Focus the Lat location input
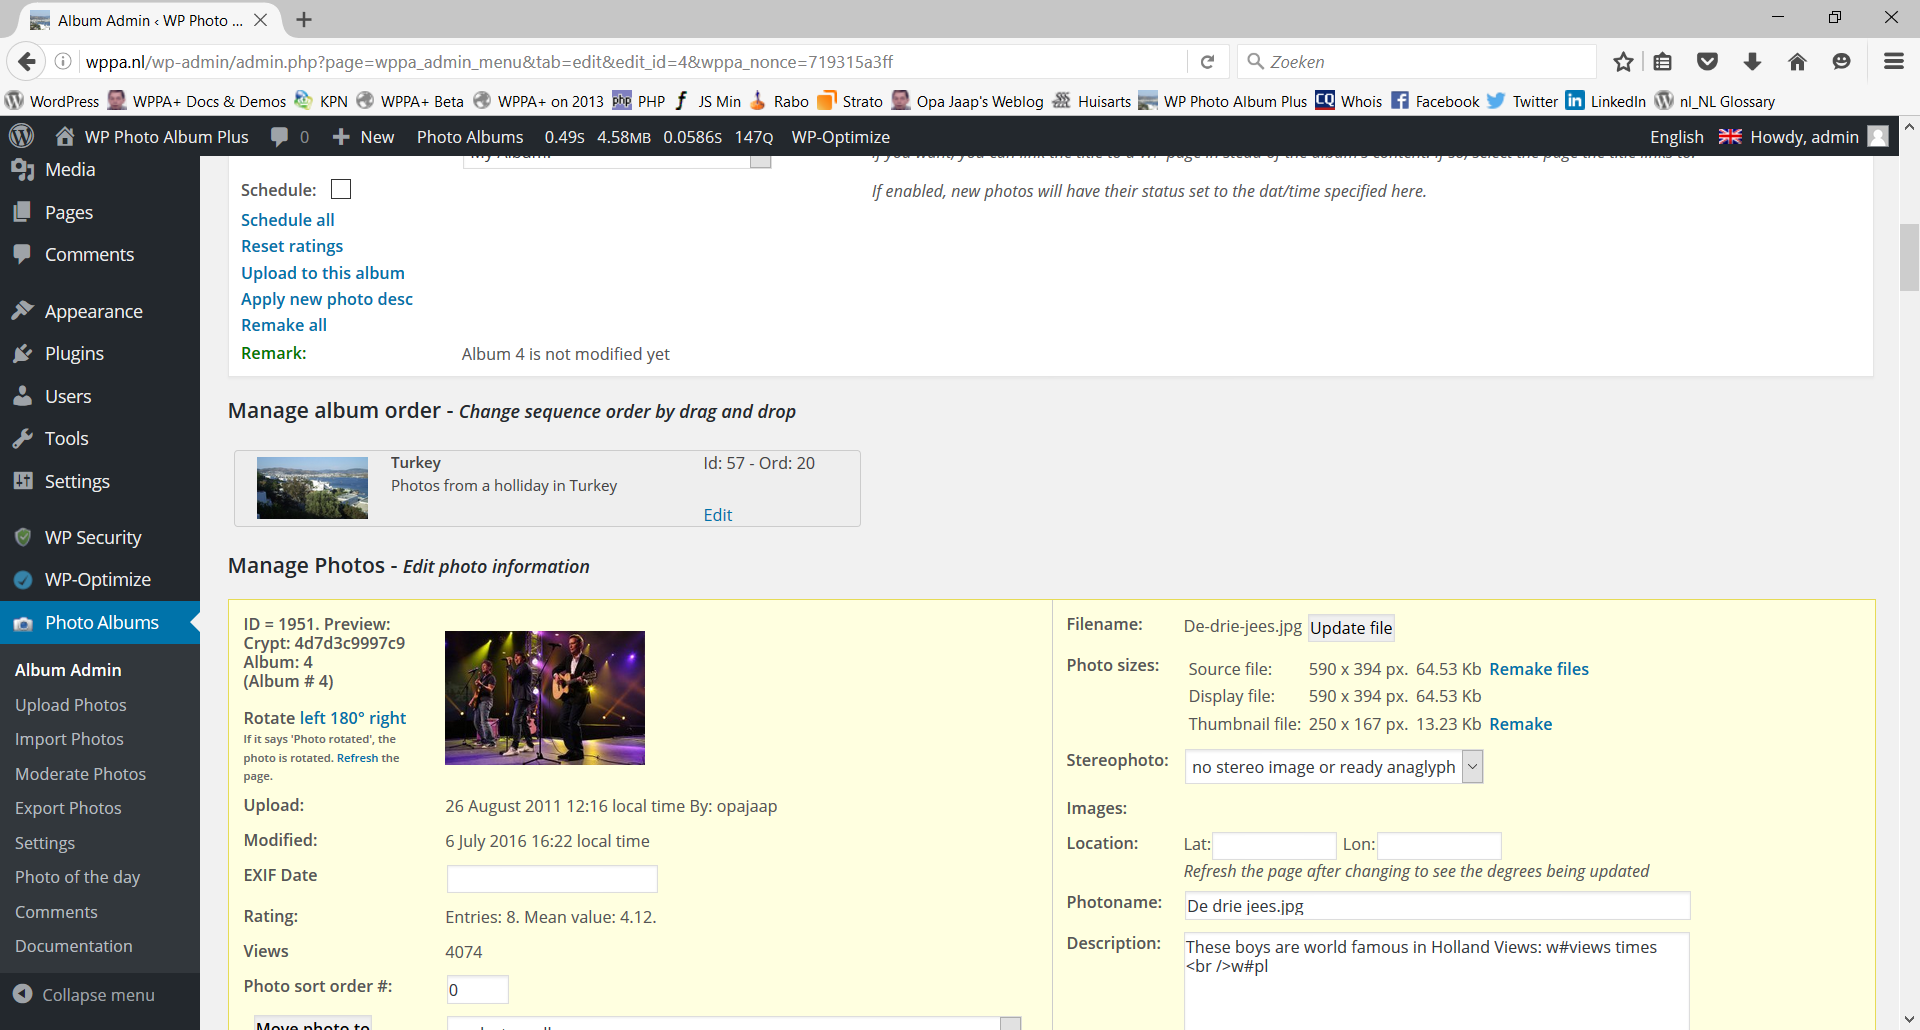 pos(1274,846)
